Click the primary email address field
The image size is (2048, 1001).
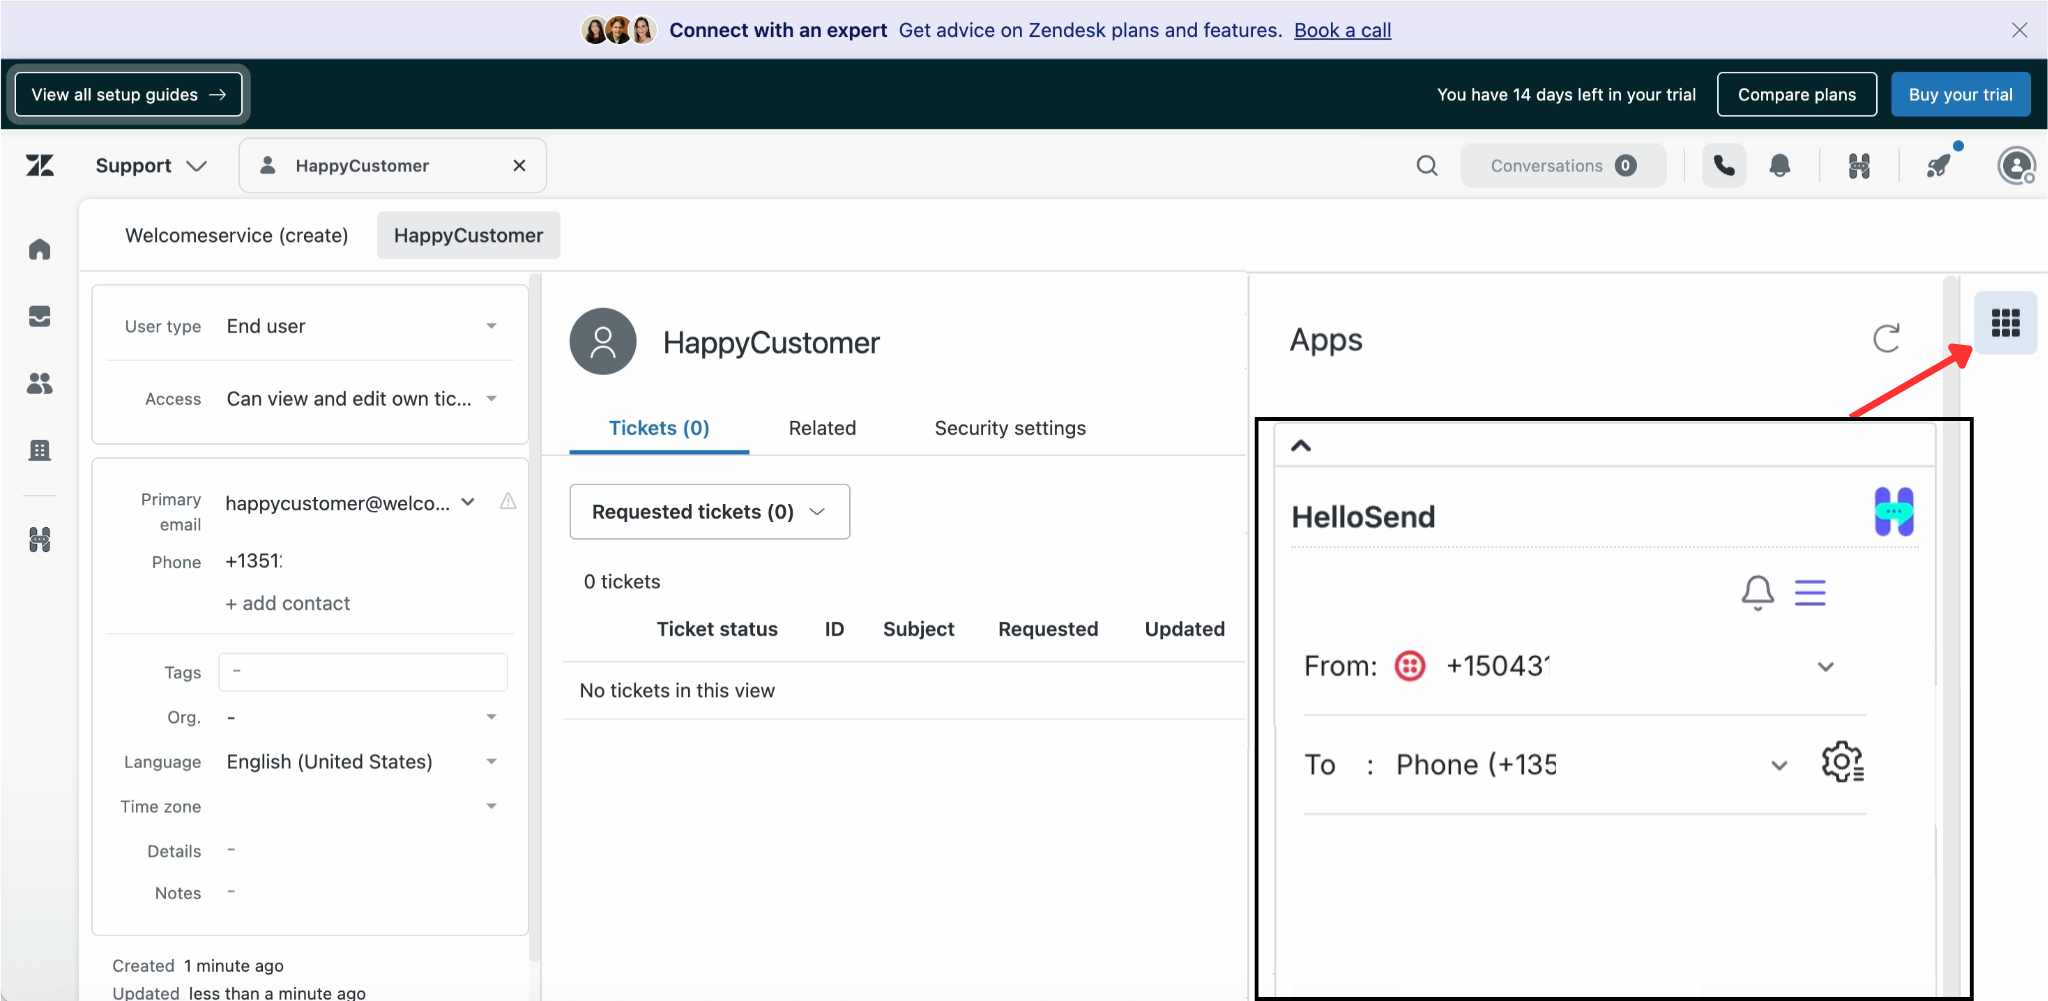point(338,503)
